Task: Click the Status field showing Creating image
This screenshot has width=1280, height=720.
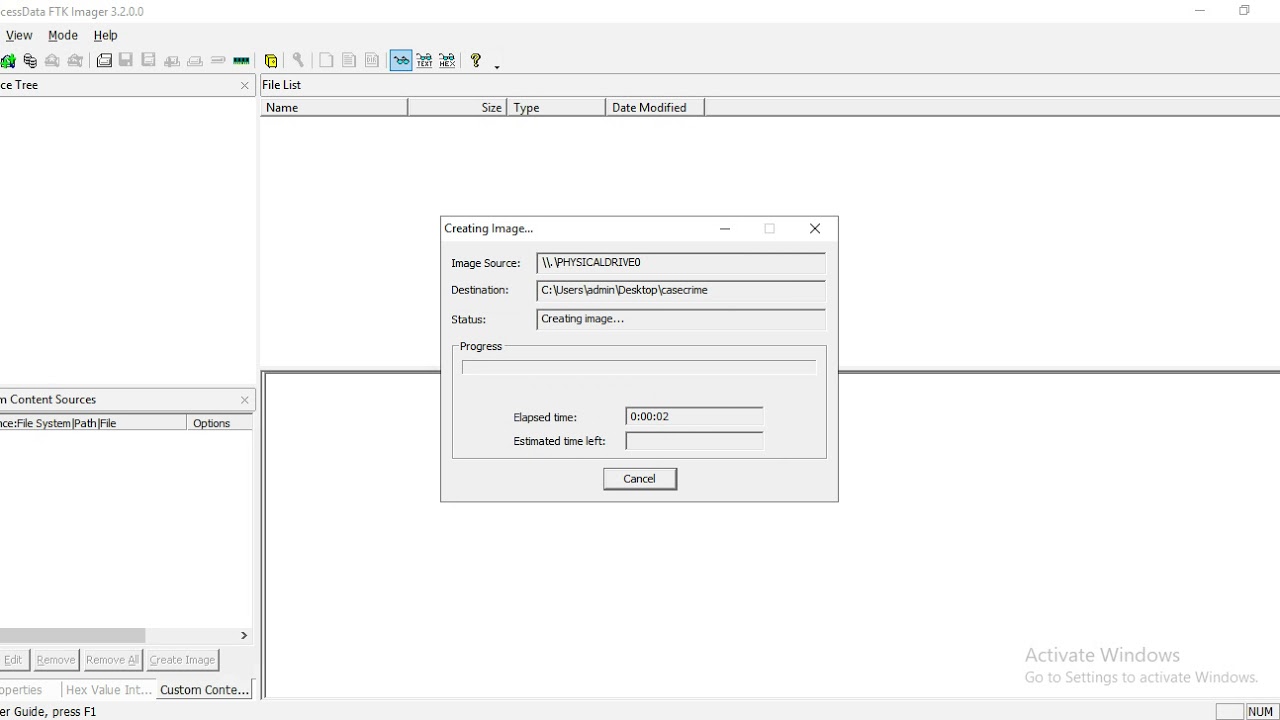Action: (681, 319)
